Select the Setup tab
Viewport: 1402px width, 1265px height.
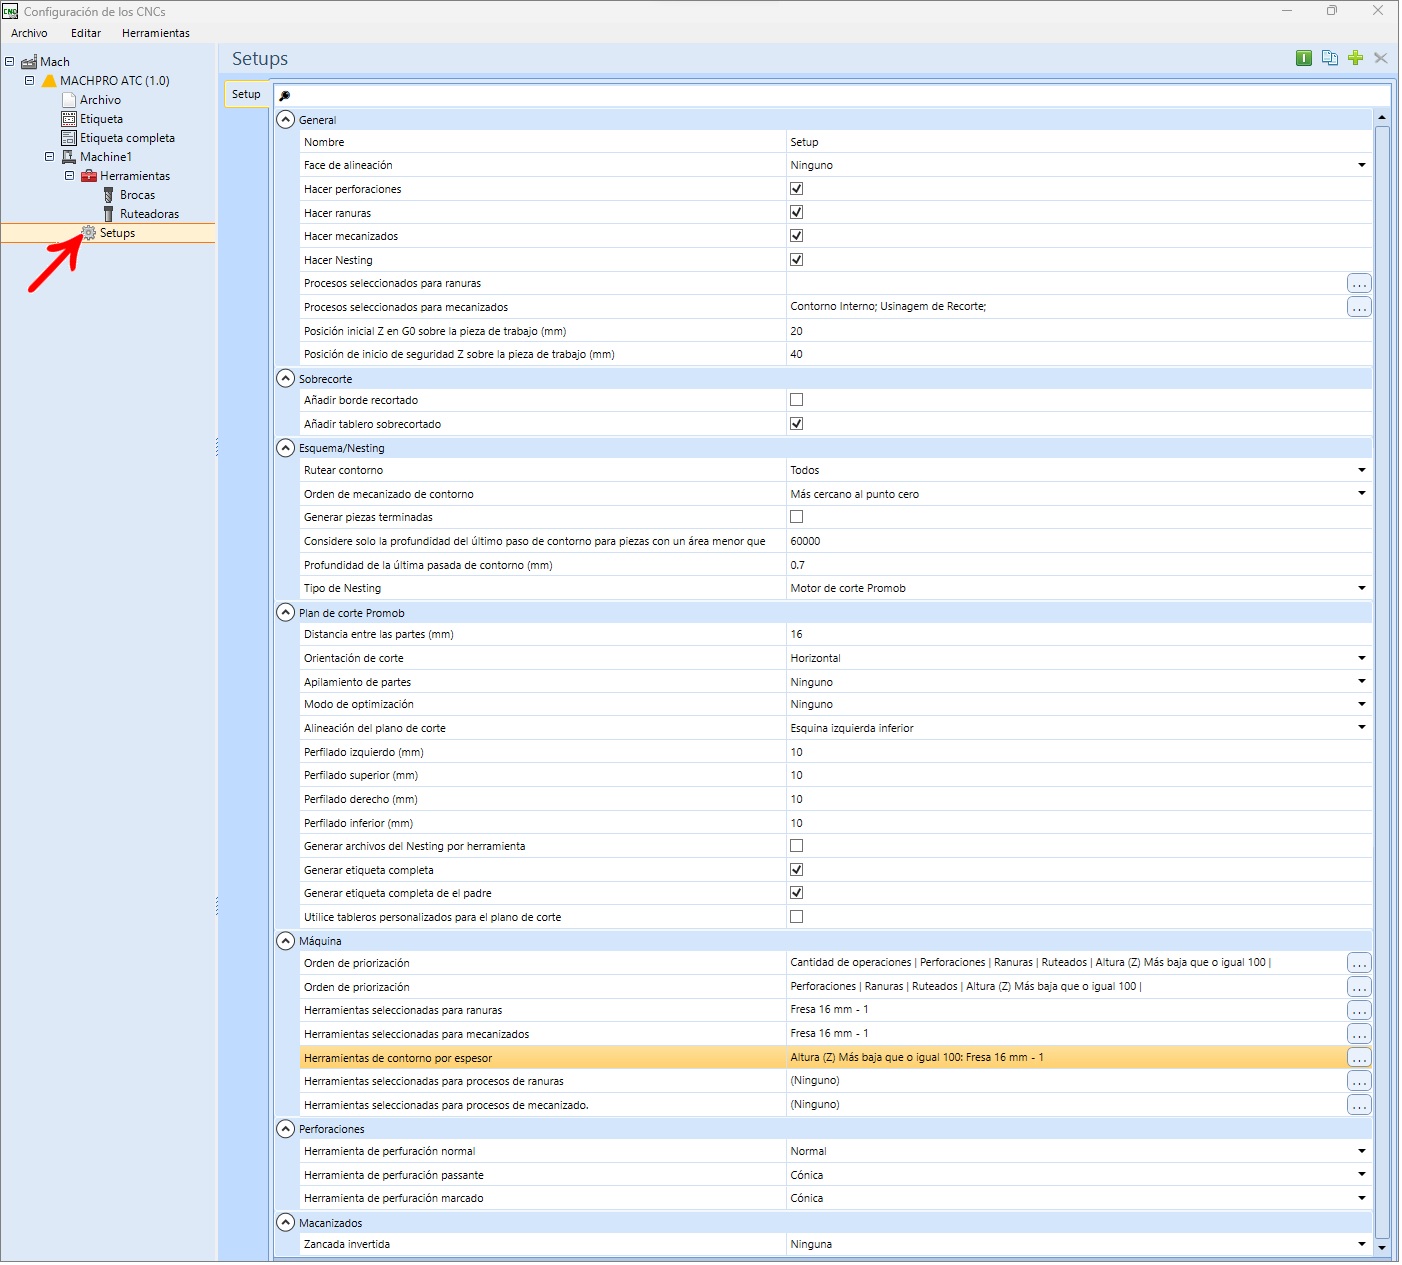coord(246,95)
